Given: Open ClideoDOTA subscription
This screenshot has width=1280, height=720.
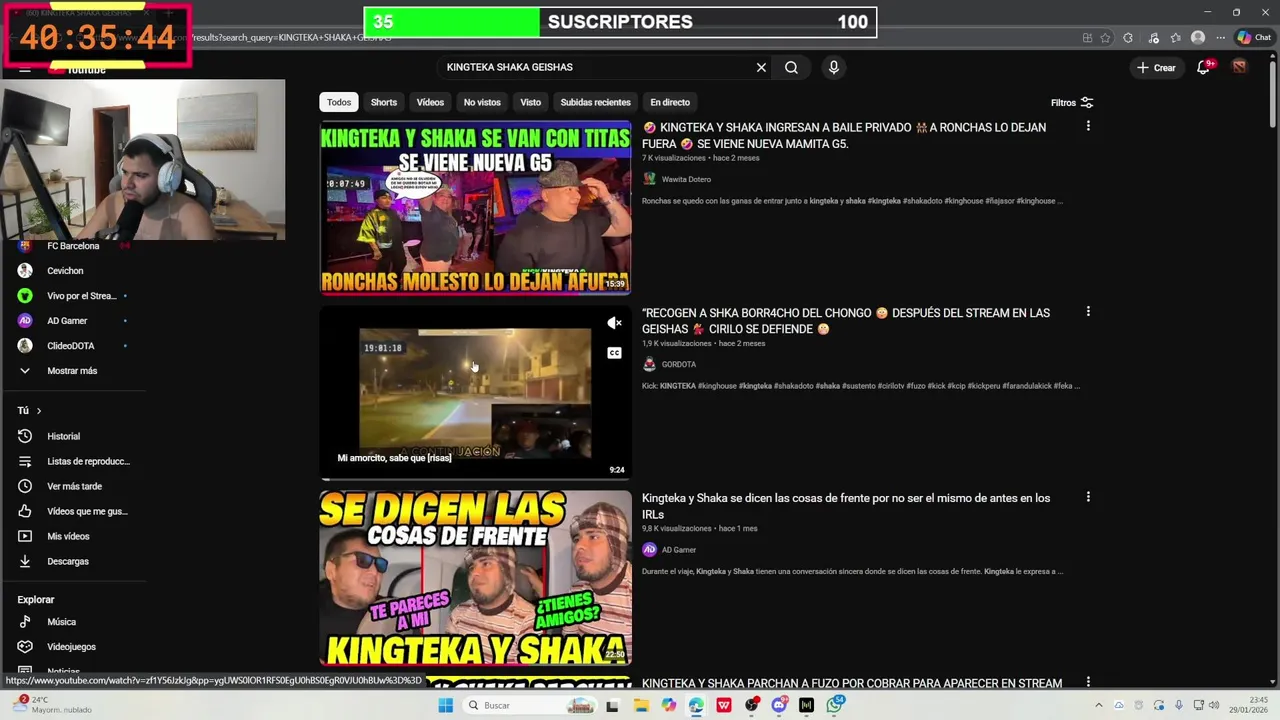Looking at the screenshot, I should click(70, 346).
